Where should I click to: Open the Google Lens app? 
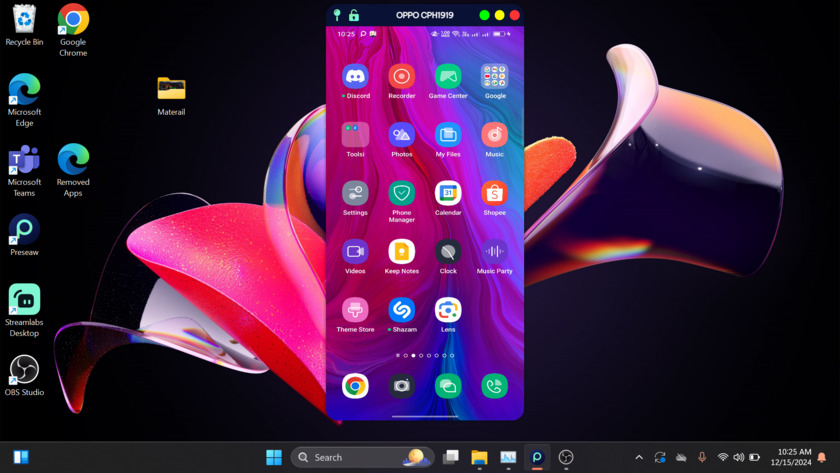448,310
